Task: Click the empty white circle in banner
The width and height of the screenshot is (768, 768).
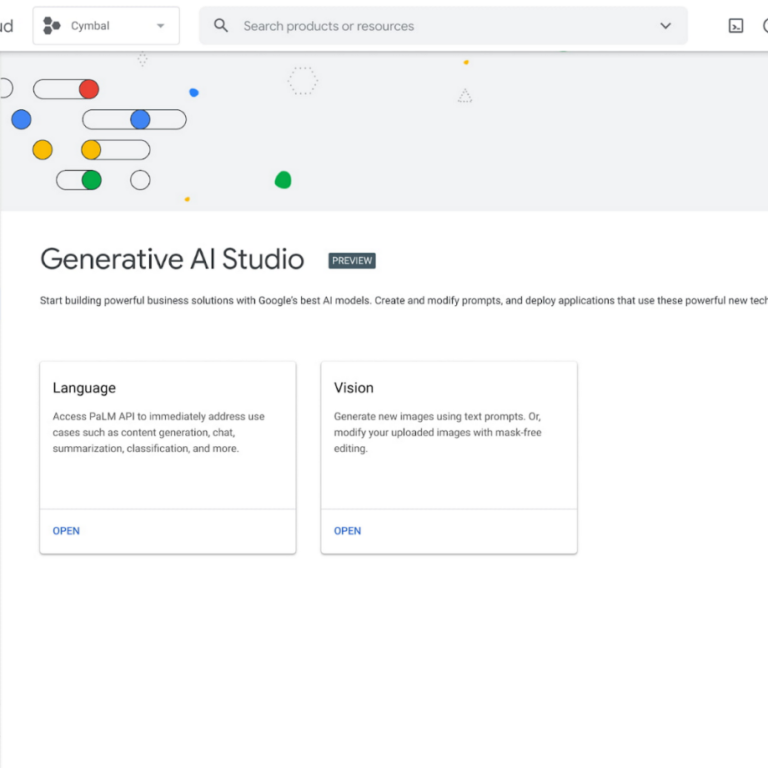Action: (140, 180)
